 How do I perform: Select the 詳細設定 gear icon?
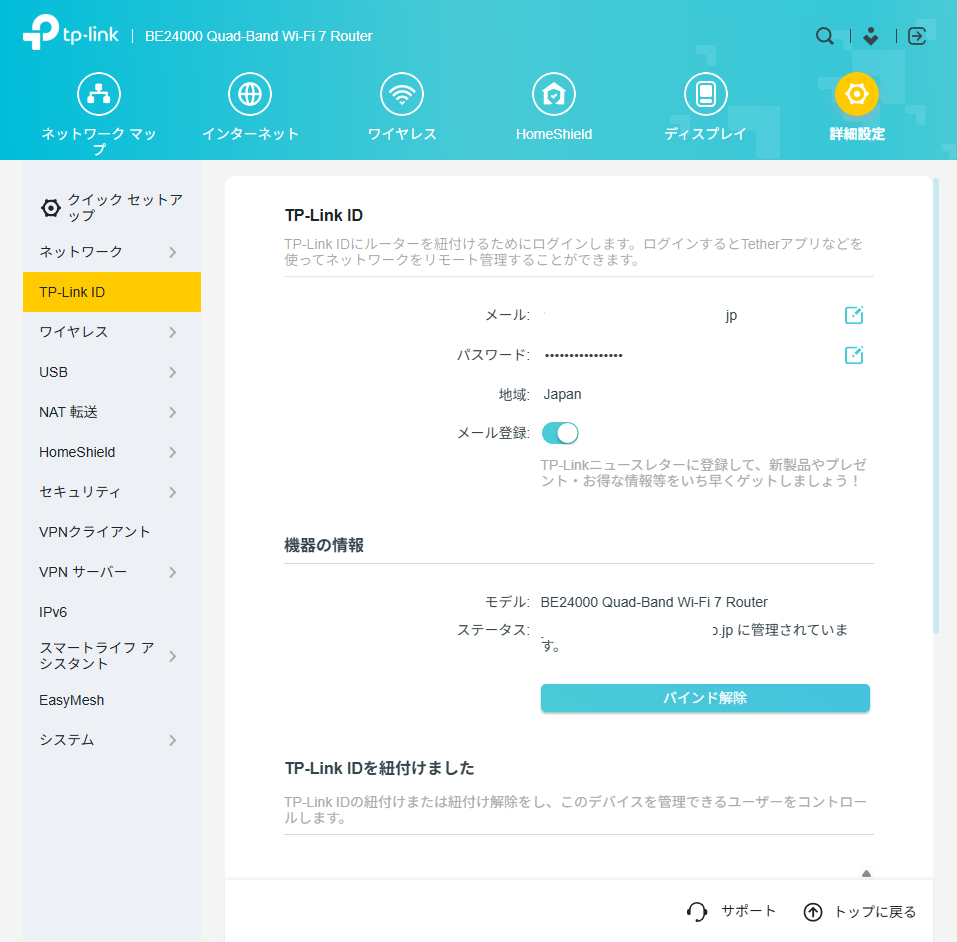(857, 94)
